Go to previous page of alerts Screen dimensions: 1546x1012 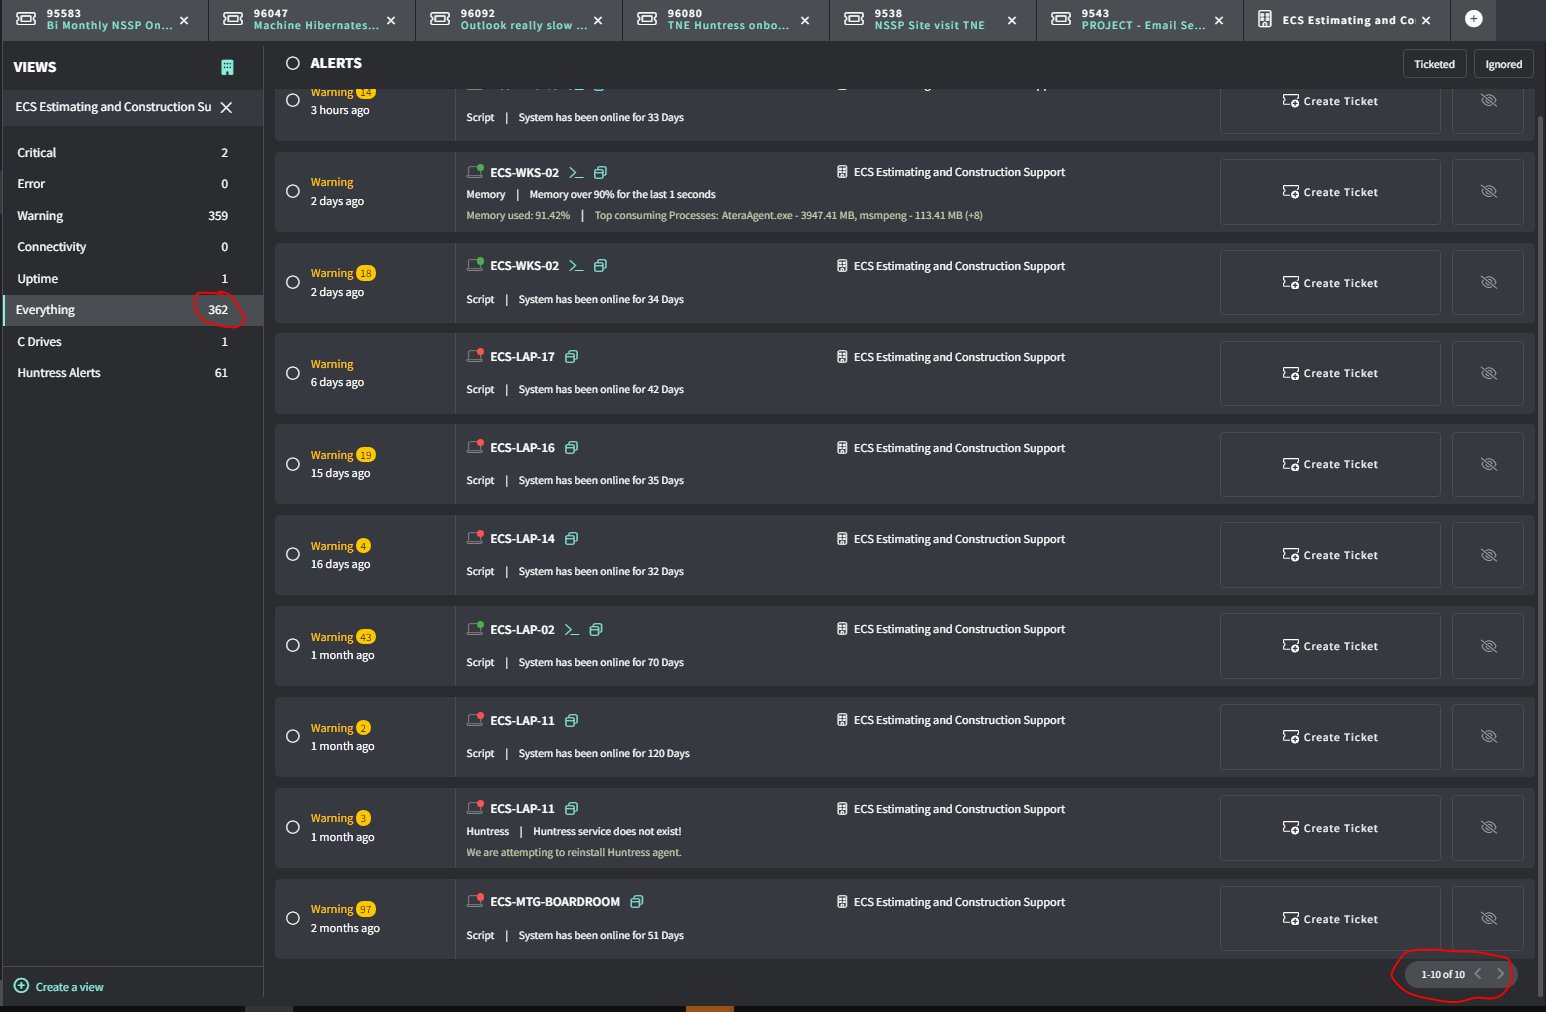click(x=1478, y=974)
